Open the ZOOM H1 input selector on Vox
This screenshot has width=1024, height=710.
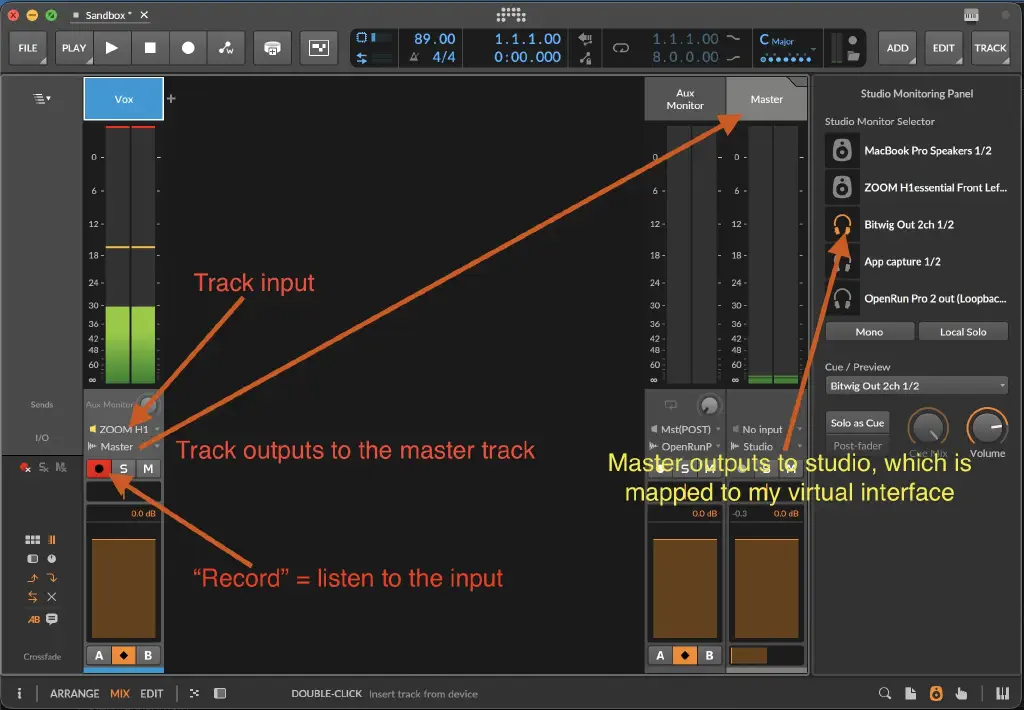[121, 428]
